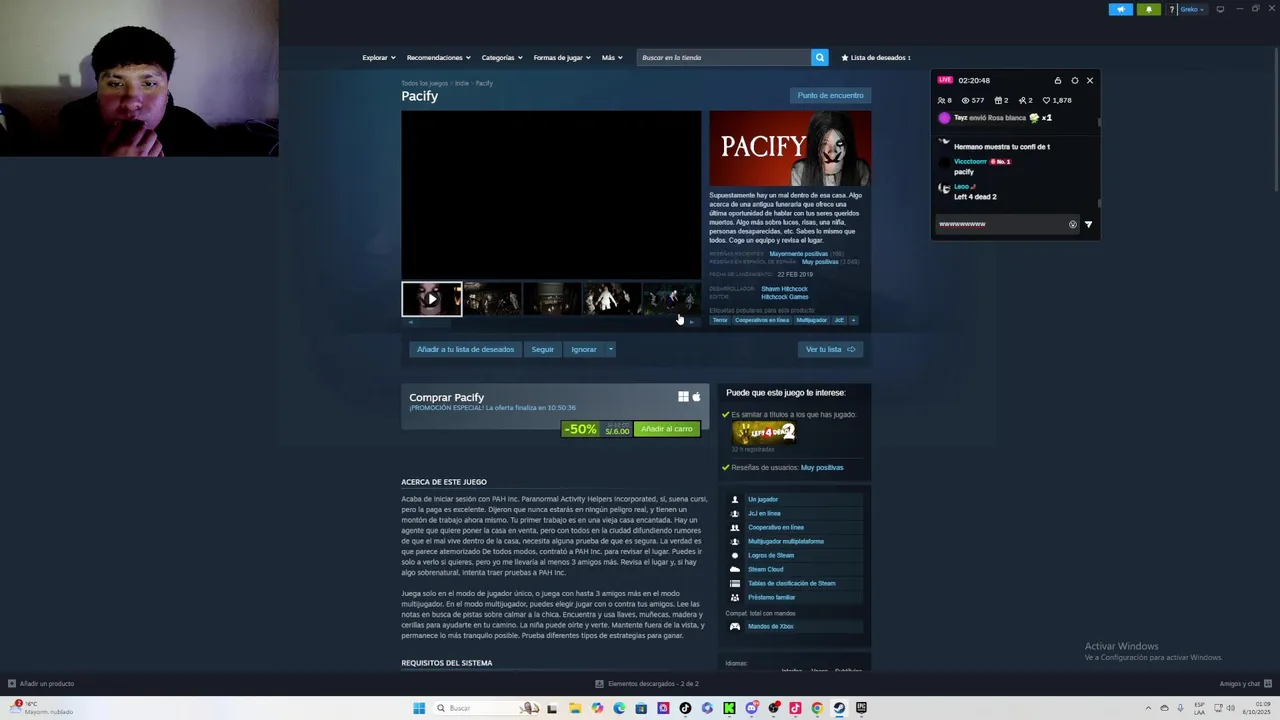This screenshot has height=720, width=1280.
Task: Click the Kick app taskbar icon
Action: 729,708
